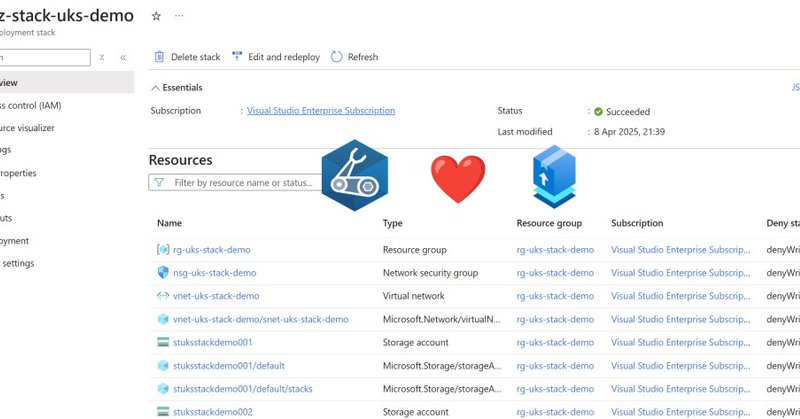Click the Delete stack button
The width and height of the screenshot is (800, 419).
point(187,57)
